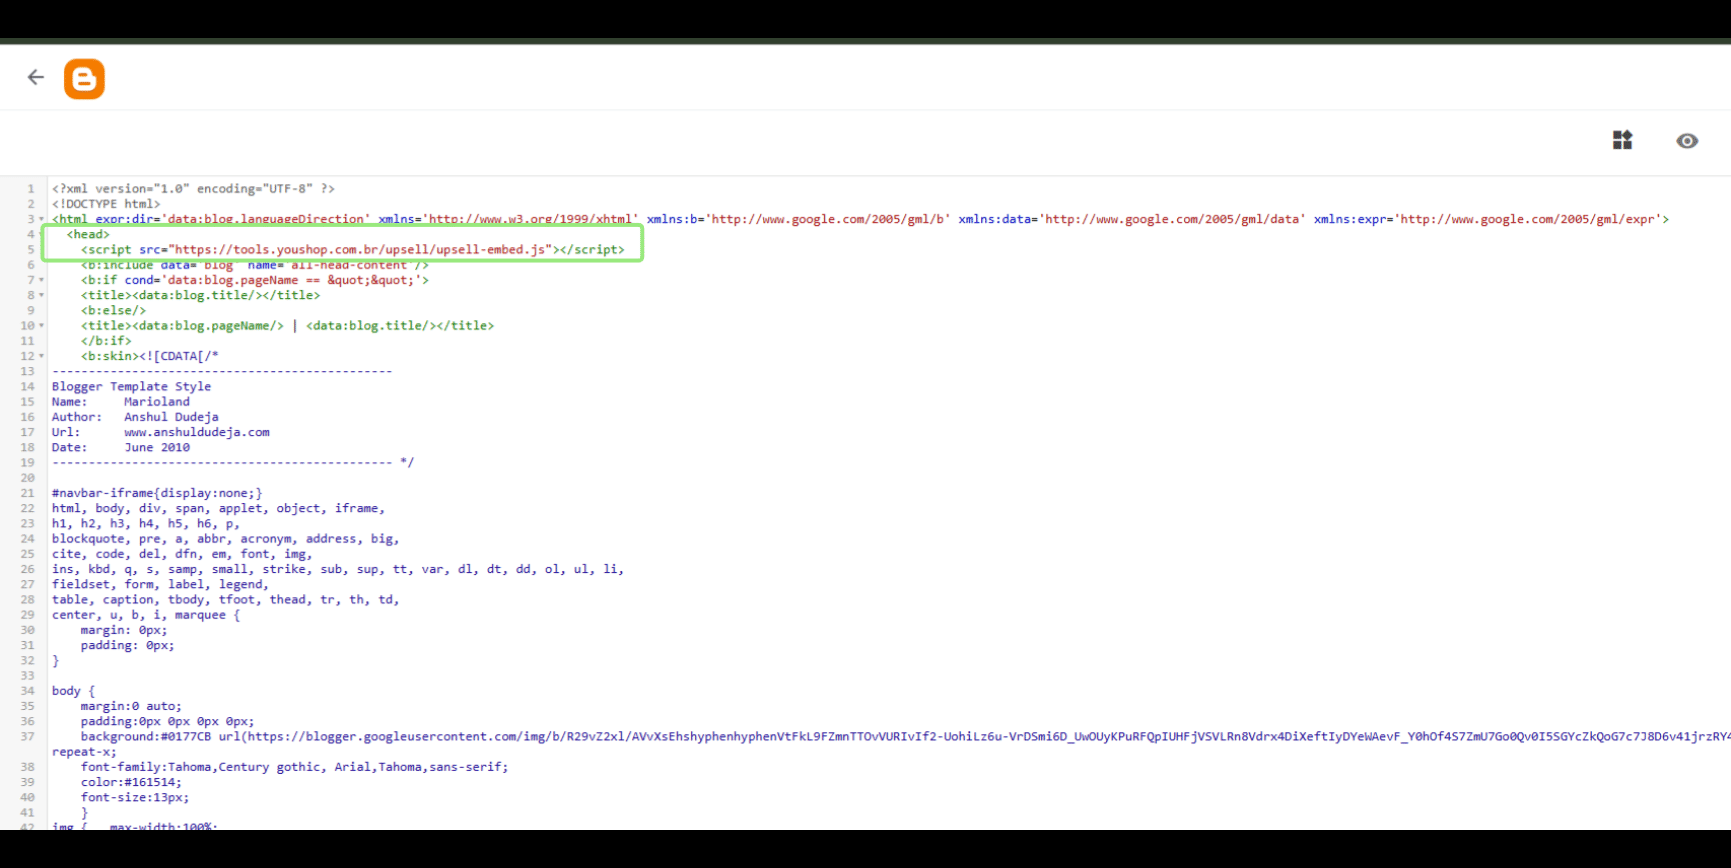Collapse the html tag fold at line 3
This screenshot has width=1731, height=868.
[x=41, y=219]
